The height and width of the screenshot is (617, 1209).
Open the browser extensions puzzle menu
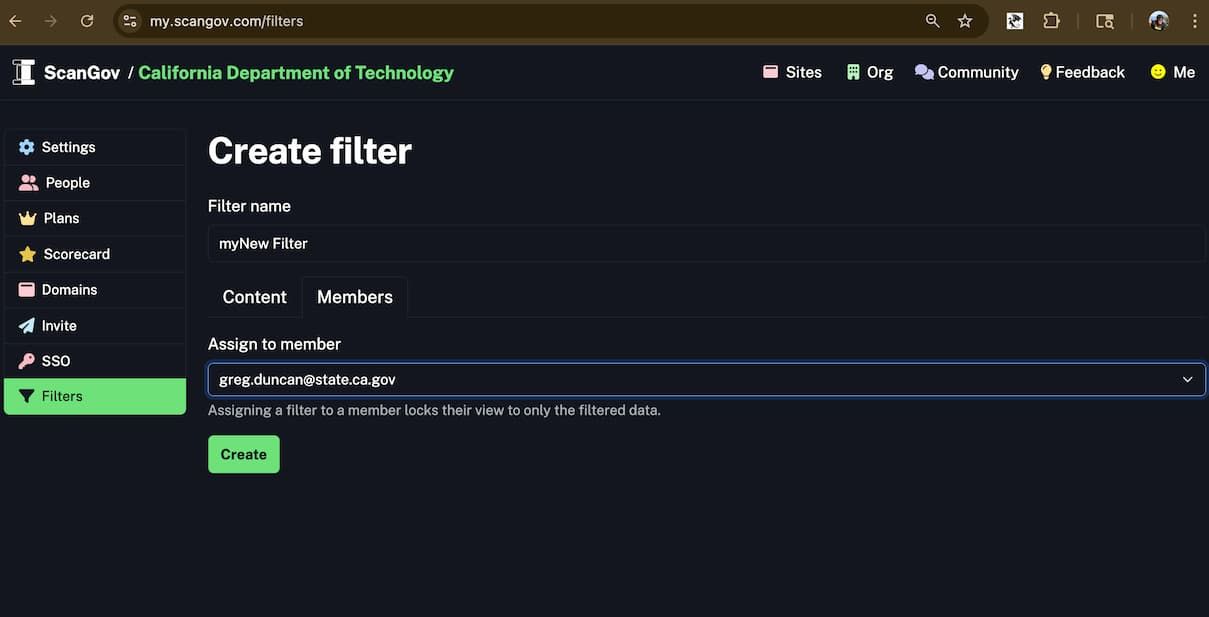click(x=1051, y=19)
